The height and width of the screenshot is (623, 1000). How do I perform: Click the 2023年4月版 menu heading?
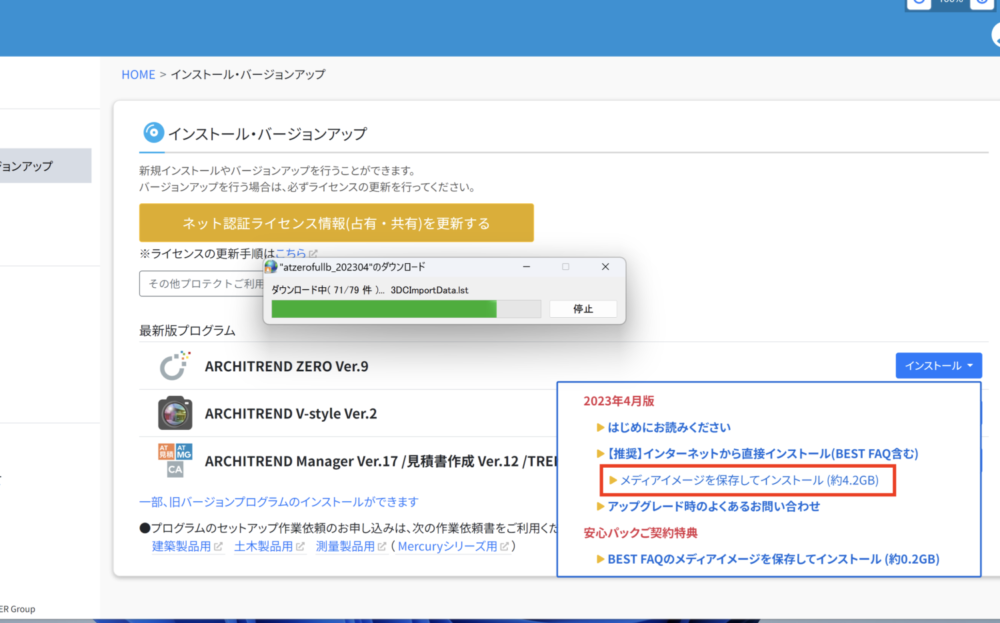[619, 401]
